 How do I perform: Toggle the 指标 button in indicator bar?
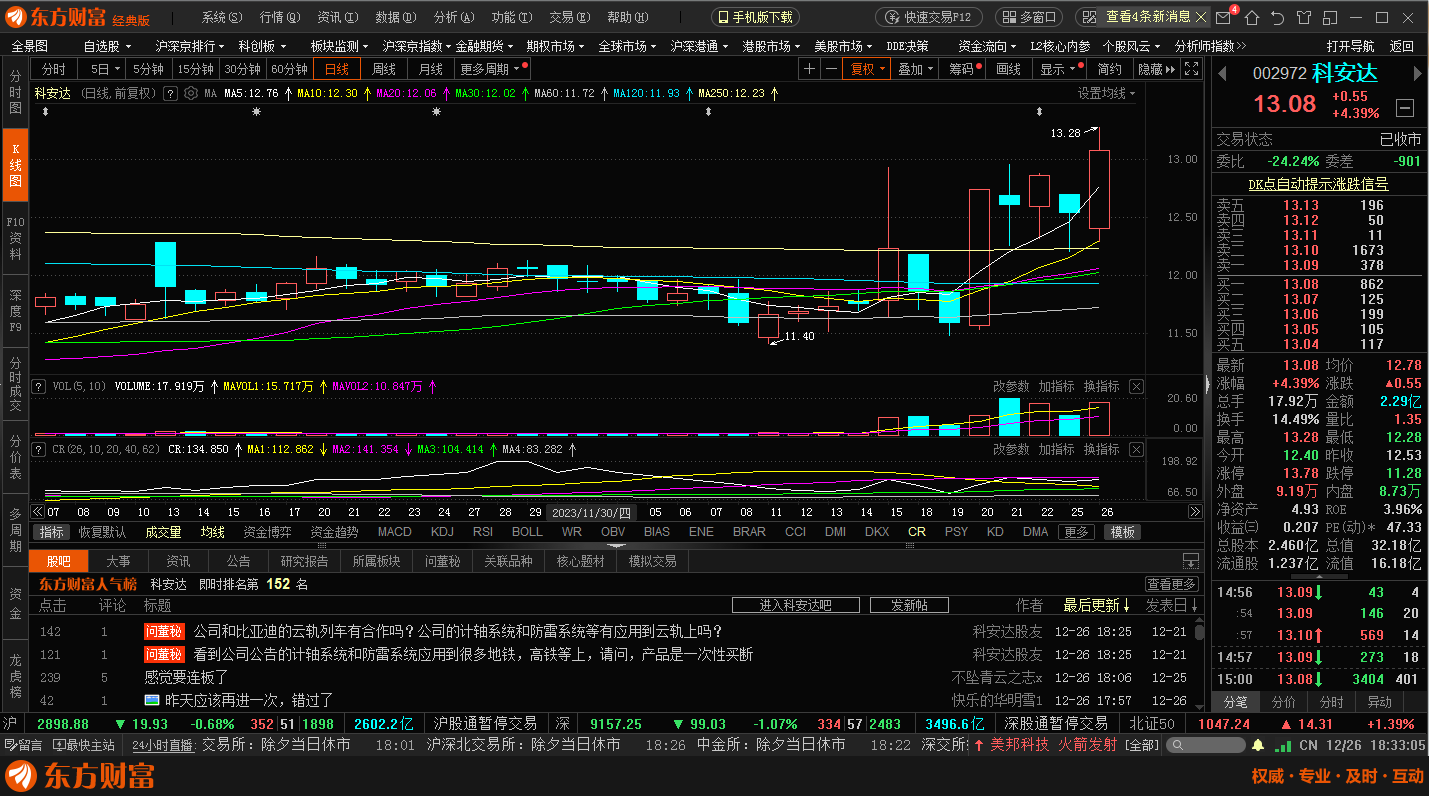pos(51,532)
